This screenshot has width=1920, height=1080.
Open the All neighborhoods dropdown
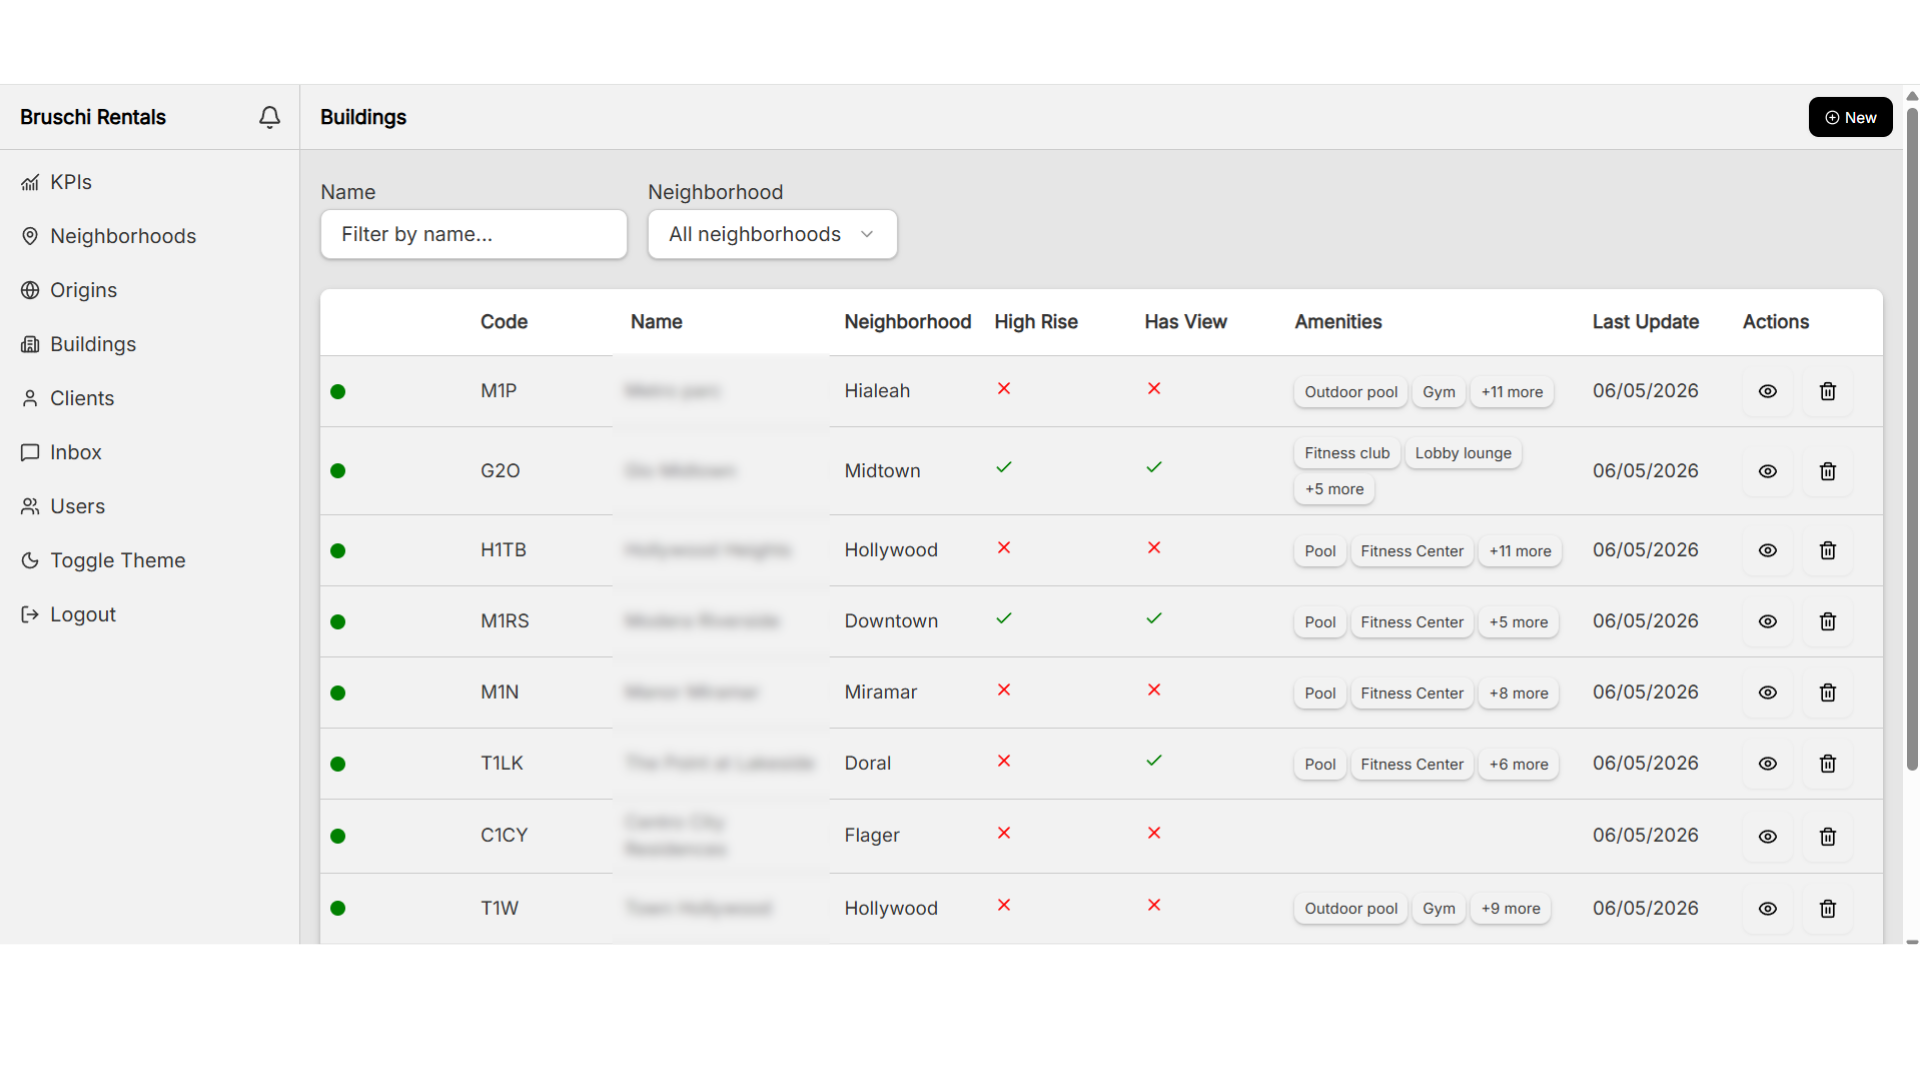click(772, 234)
